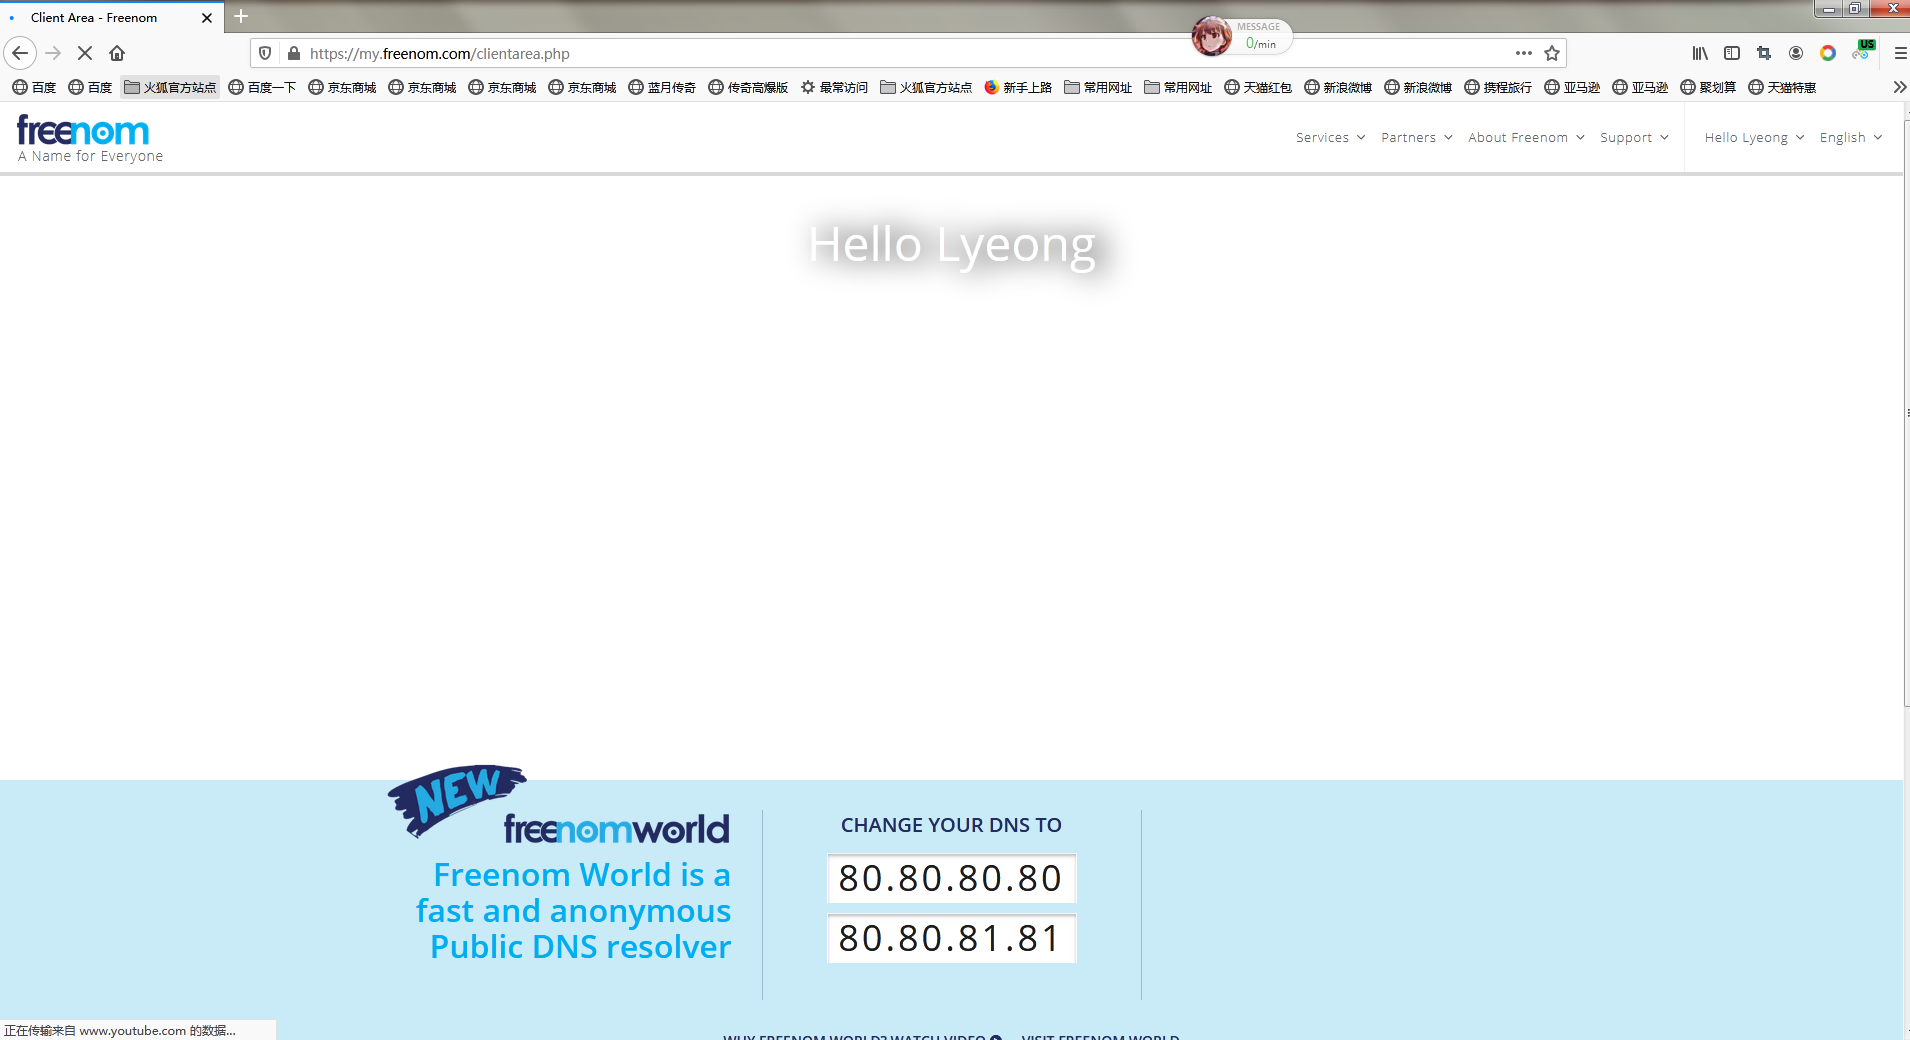Show site security padlock info
This screenshot has height=1040, width=1910.
(x=294, y=53)
